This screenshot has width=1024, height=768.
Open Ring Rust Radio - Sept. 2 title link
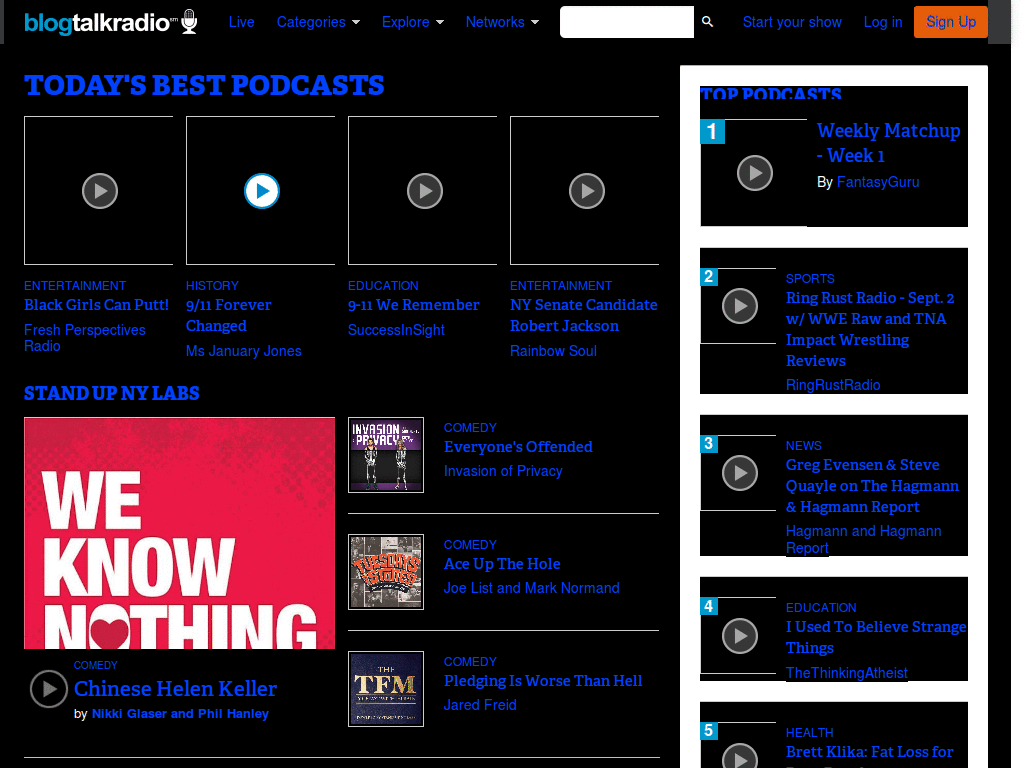click(x=870, y=329)
